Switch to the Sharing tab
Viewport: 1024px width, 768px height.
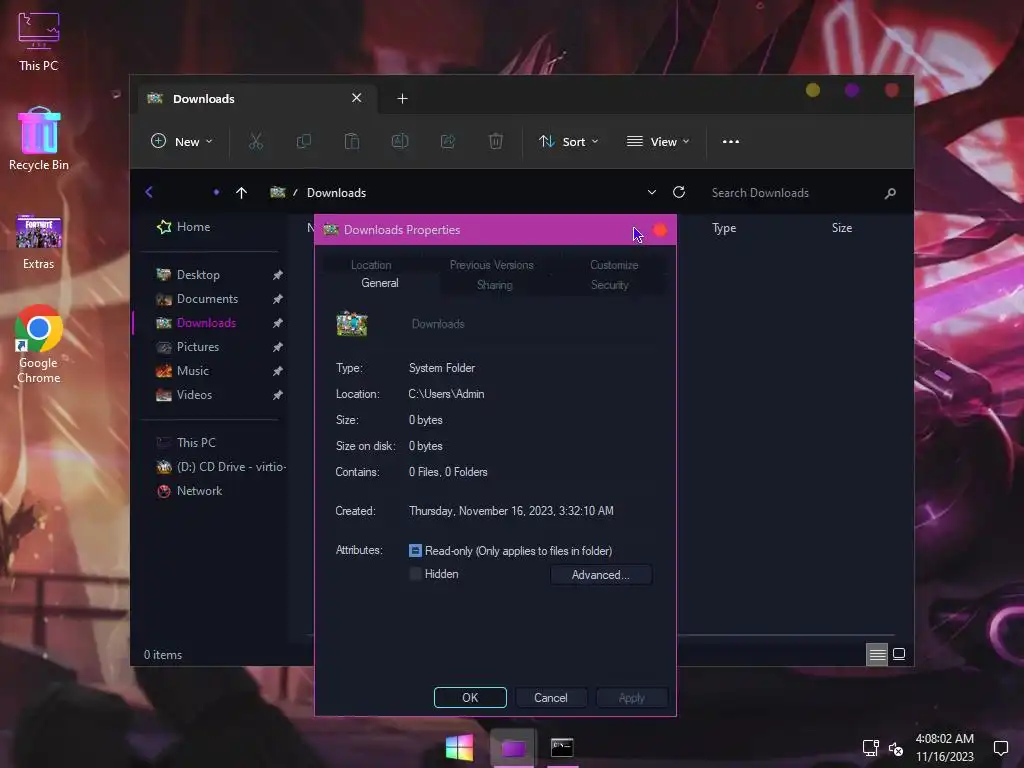[x=494, y=285]
